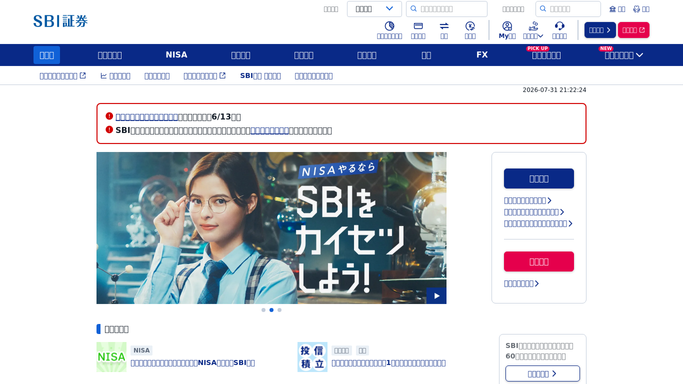This screenshot has height=384, width=683.
Task: Expand the hand-with-coins services menu
Action: click(x=533, y=30)
